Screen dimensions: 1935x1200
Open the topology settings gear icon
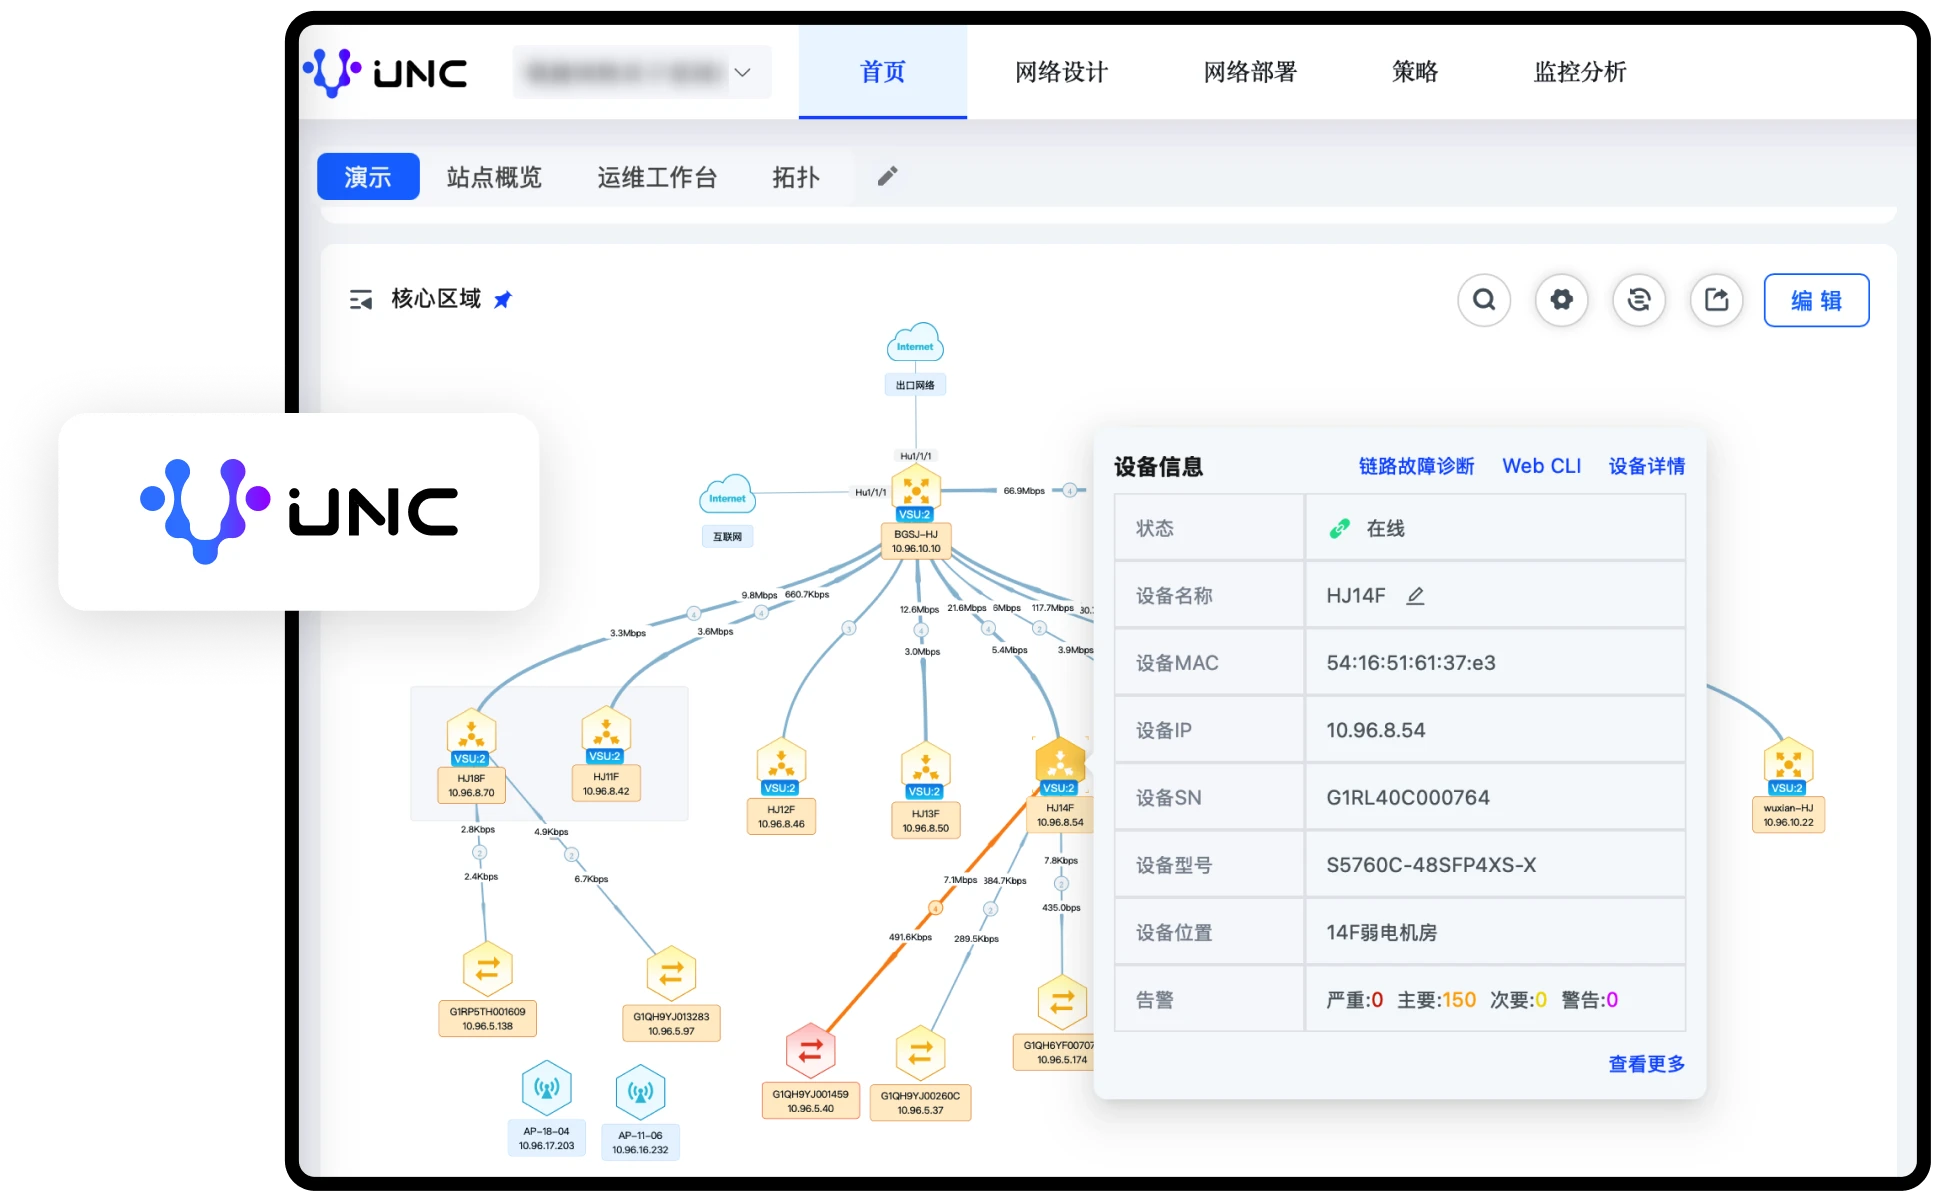click(1561, 300)
